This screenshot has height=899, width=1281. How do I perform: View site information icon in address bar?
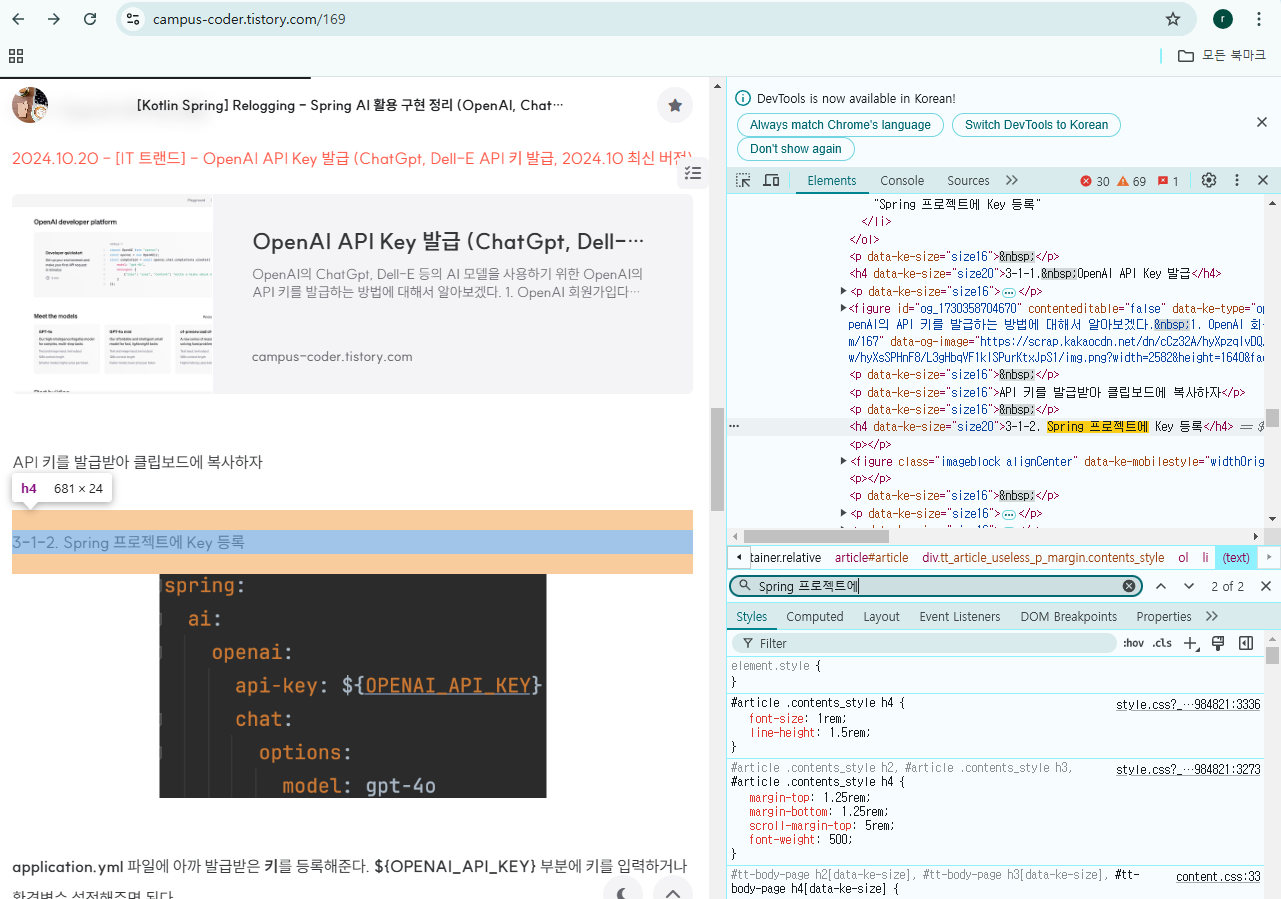click(x=134, y=19)
